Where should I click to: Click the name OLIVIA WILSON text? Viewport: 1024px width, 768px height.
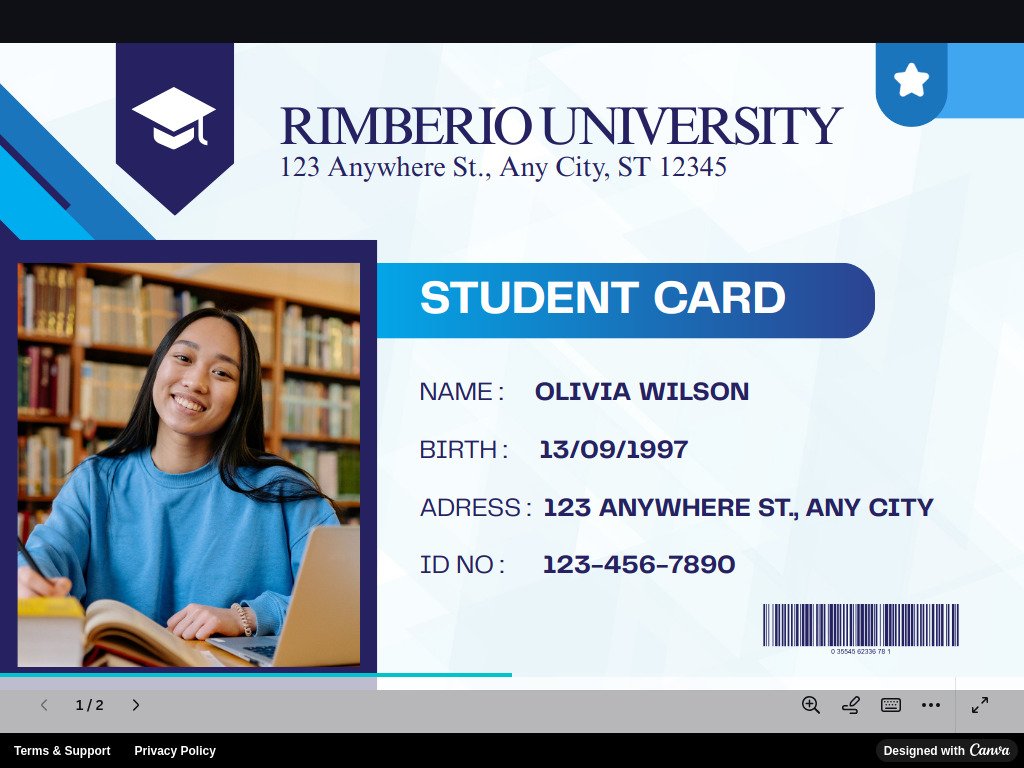pyautogui.click(x=642, y=392)
